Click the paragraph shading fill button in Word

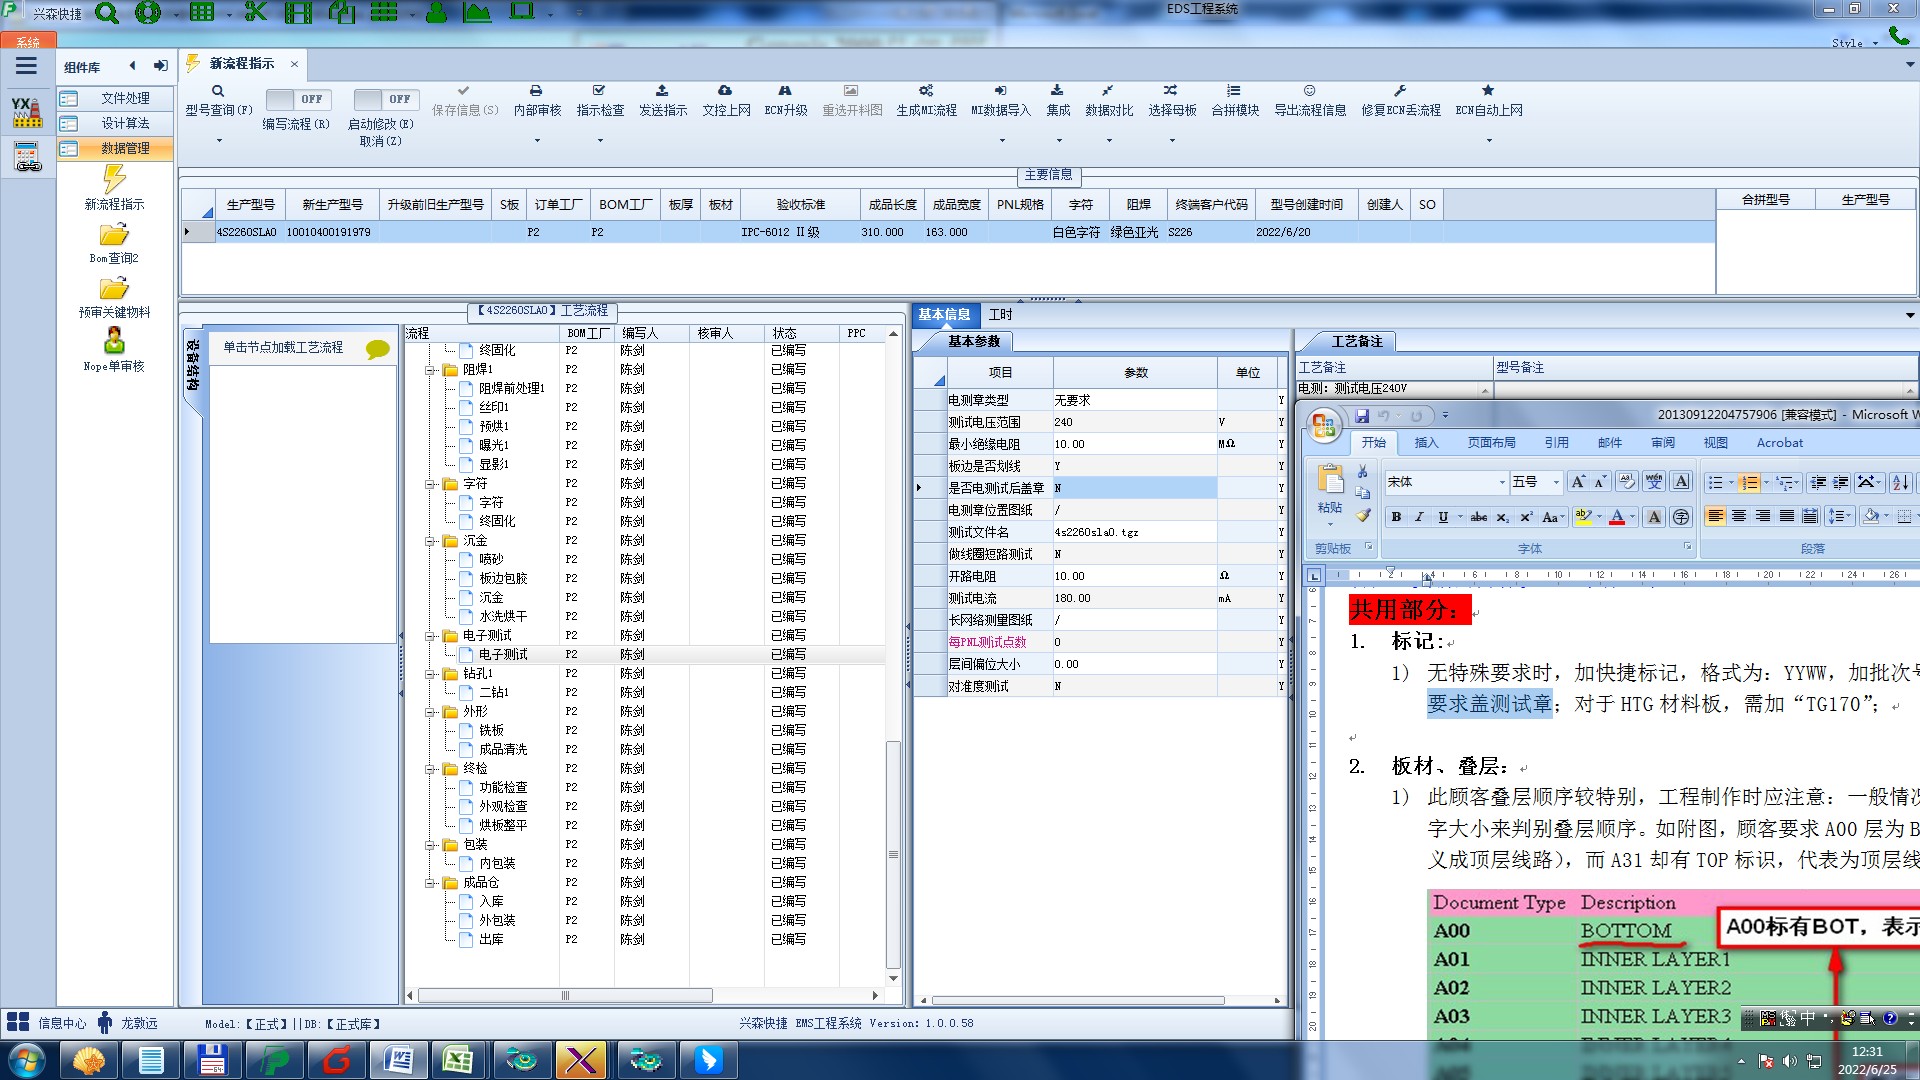(x=1871, y=516)
